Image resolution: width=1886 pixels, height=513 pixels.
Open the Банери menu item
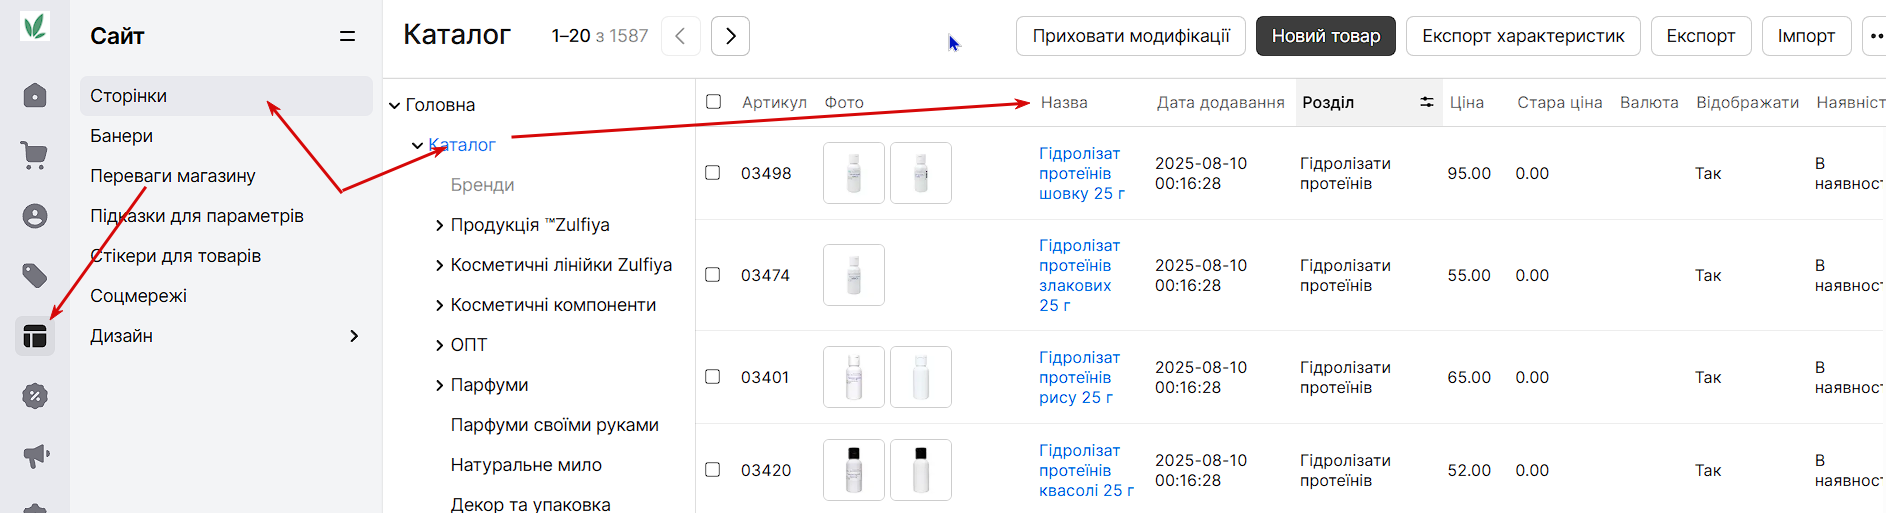(x=121, y=136)
